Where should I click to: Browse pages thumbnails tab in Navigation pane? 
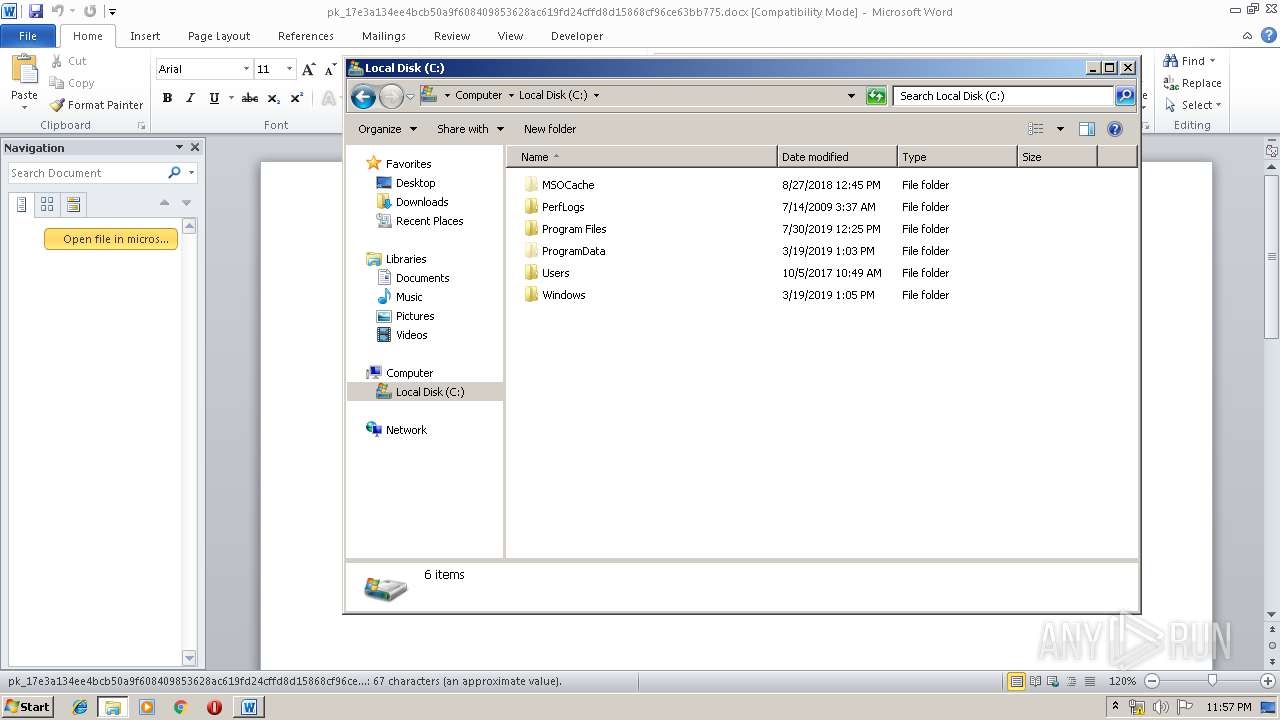pos(47,204)
